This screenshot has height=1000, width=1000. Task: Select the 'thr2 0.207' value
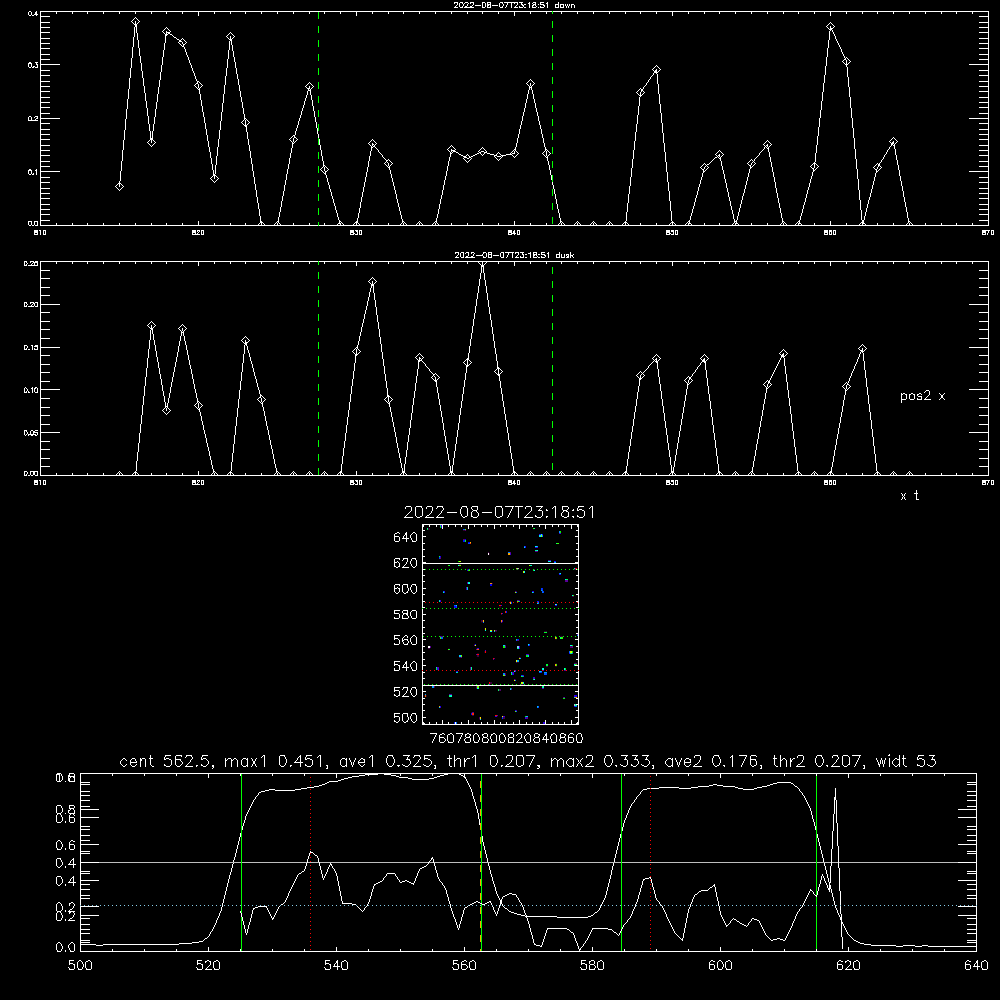pyautogui.click(x=818, y=761)
